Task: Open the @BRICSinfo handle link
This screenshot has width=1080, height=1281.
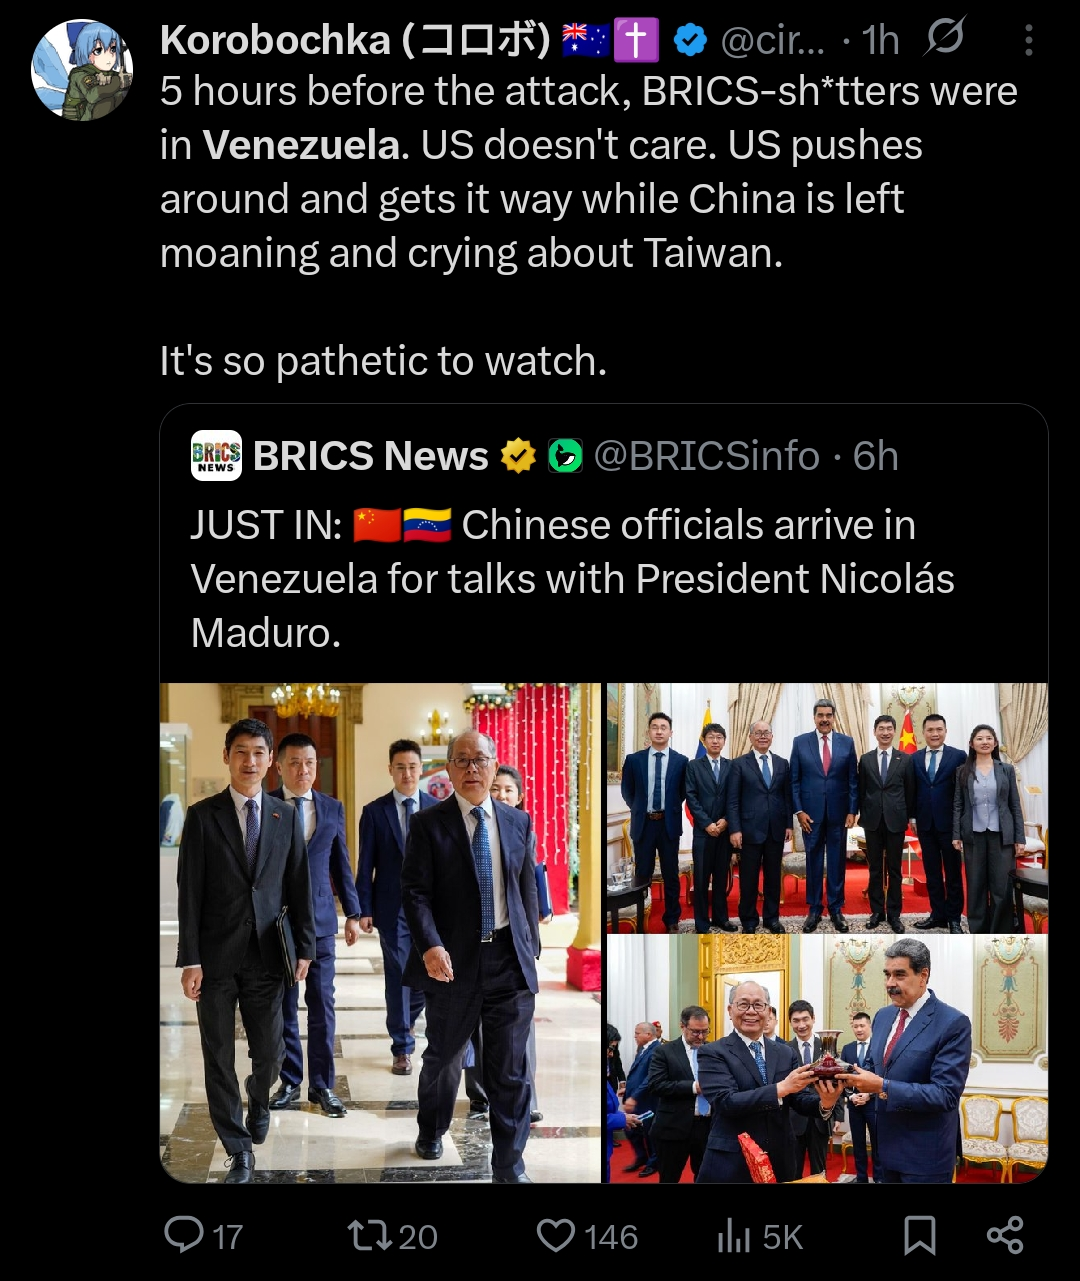Action: (x=706, y=457)
